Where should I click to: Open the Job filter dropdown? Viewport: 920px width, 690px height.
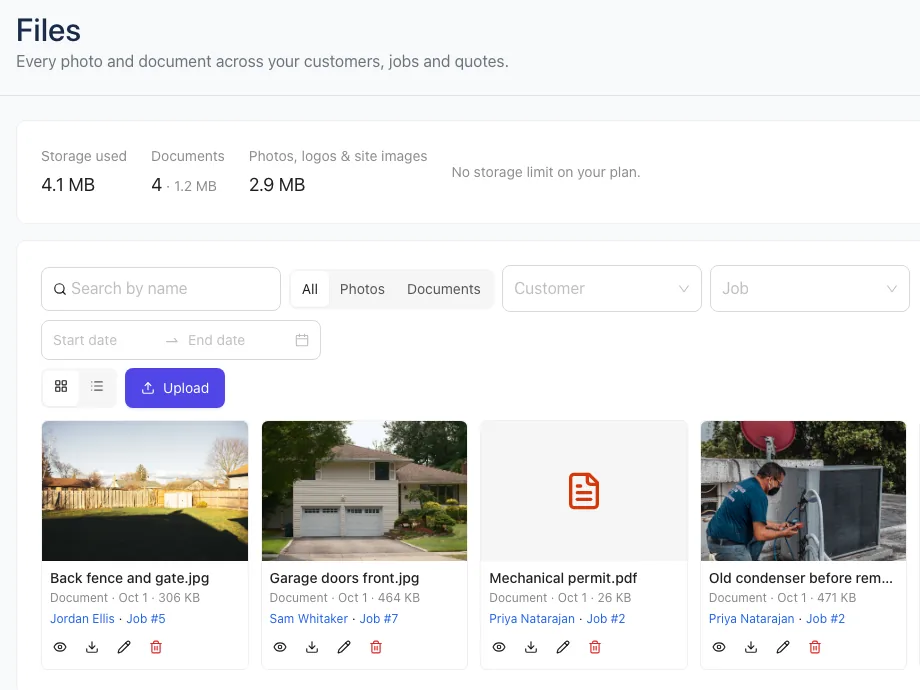click(x=810, y=289)
